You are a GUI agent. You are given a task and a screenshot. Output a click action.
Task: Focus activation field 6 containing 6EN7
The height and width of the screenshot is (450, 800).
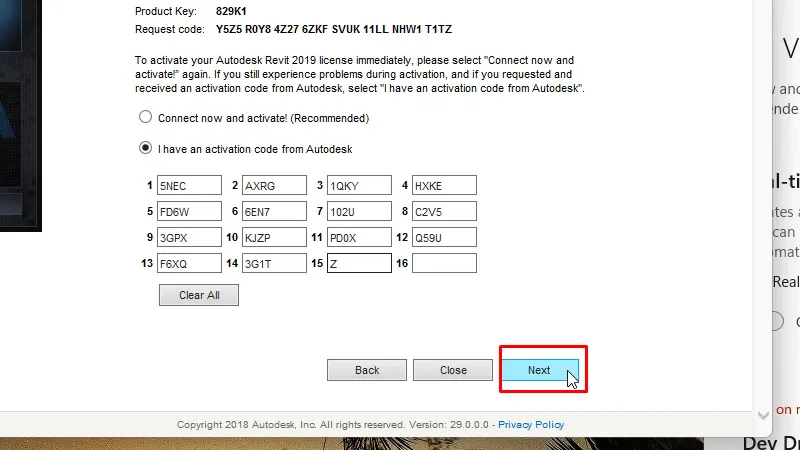click(x=274, y=212)
